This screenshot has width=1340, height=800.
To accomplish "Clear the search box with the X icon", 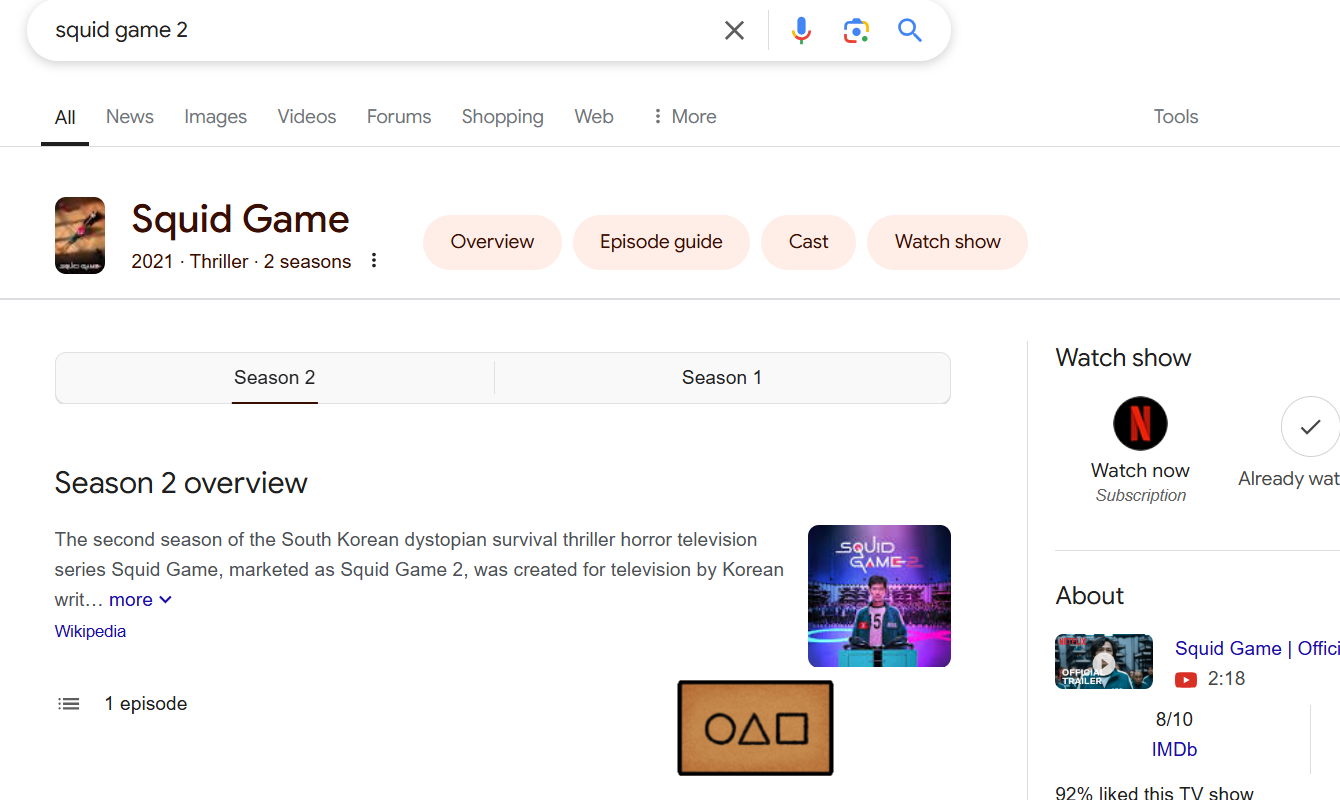I will pyautogui.click(x=734, y=30).
